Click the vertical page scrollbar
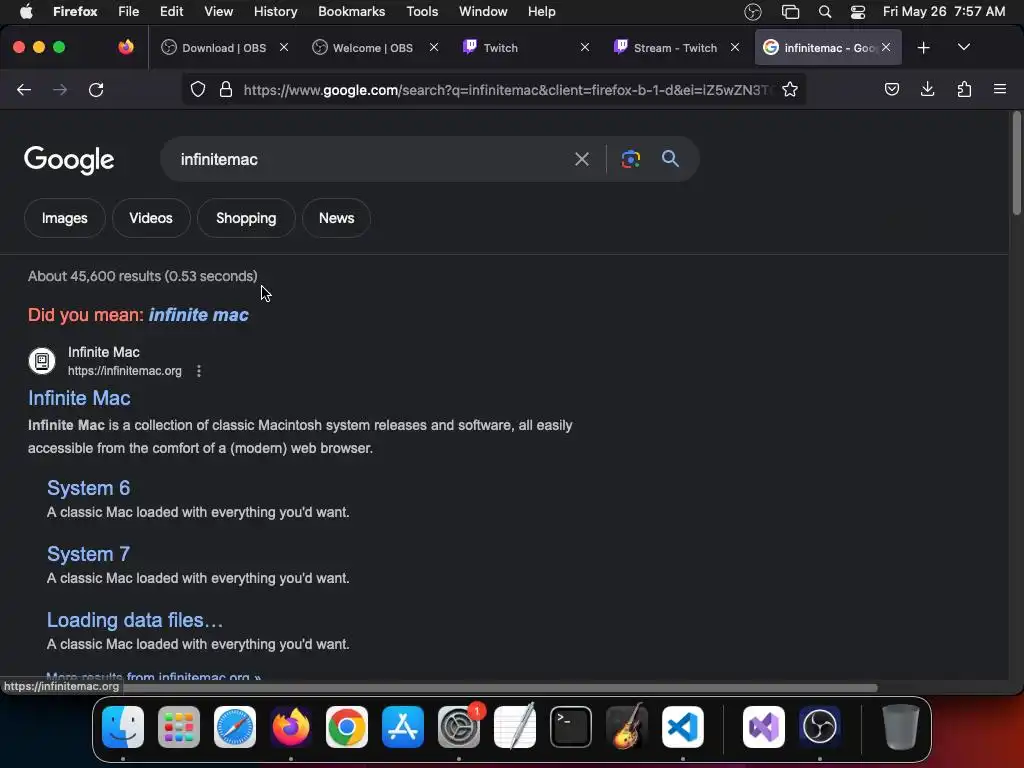 (x=1016, y=163)
